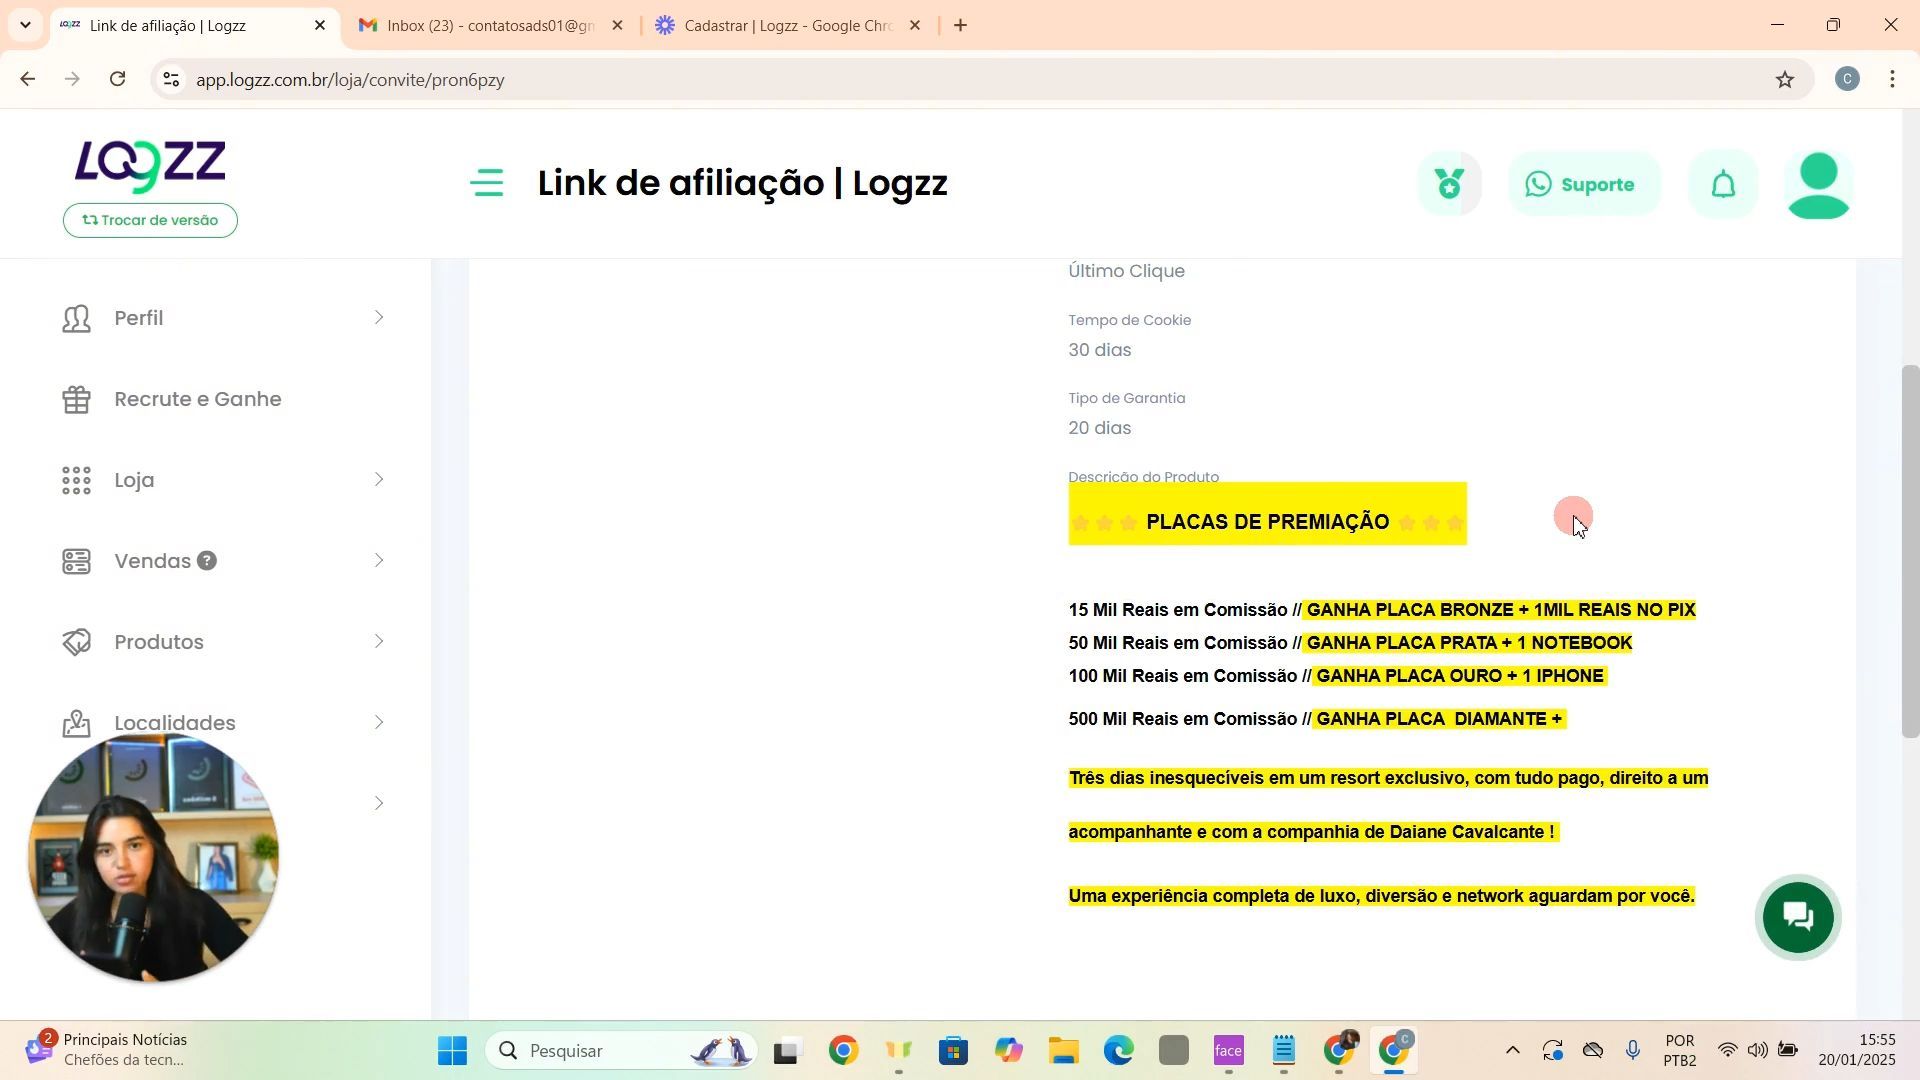1920x1080 pixels.
Task: Close the Gmail Inbox tab
Action: click(618, 26)
